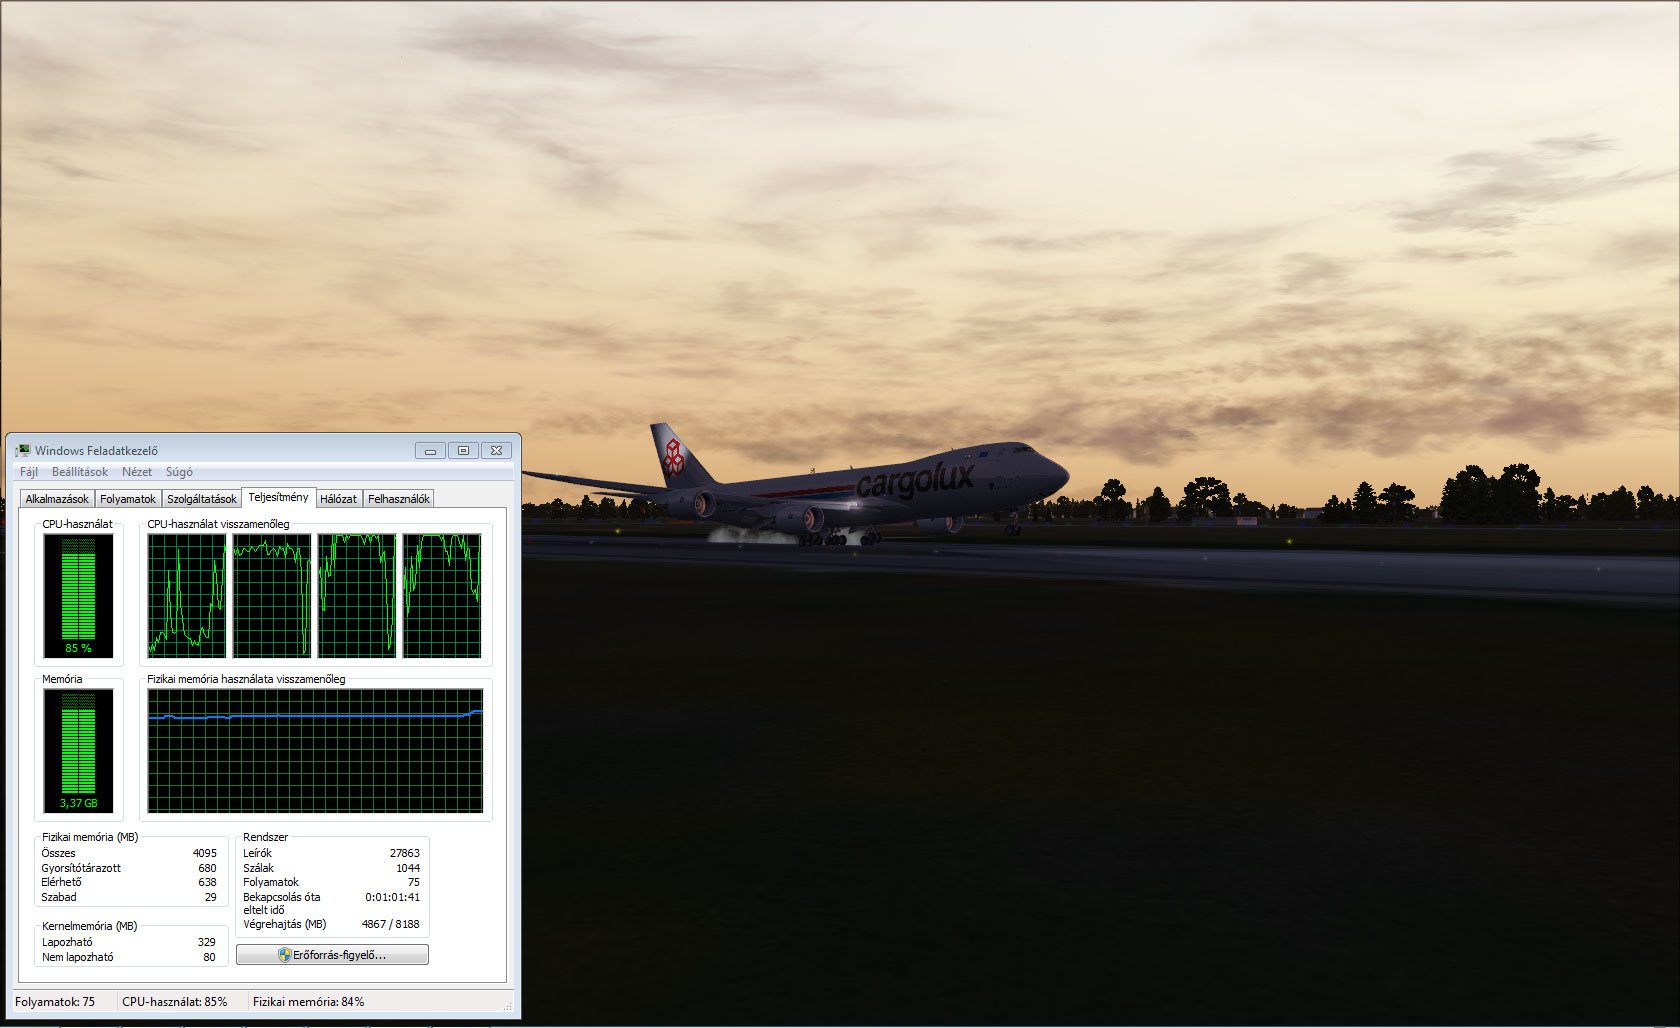Maximize the Windows Feladatkezelő window
Viewport: 1680px width, 1028px height.
click(463, 451)
